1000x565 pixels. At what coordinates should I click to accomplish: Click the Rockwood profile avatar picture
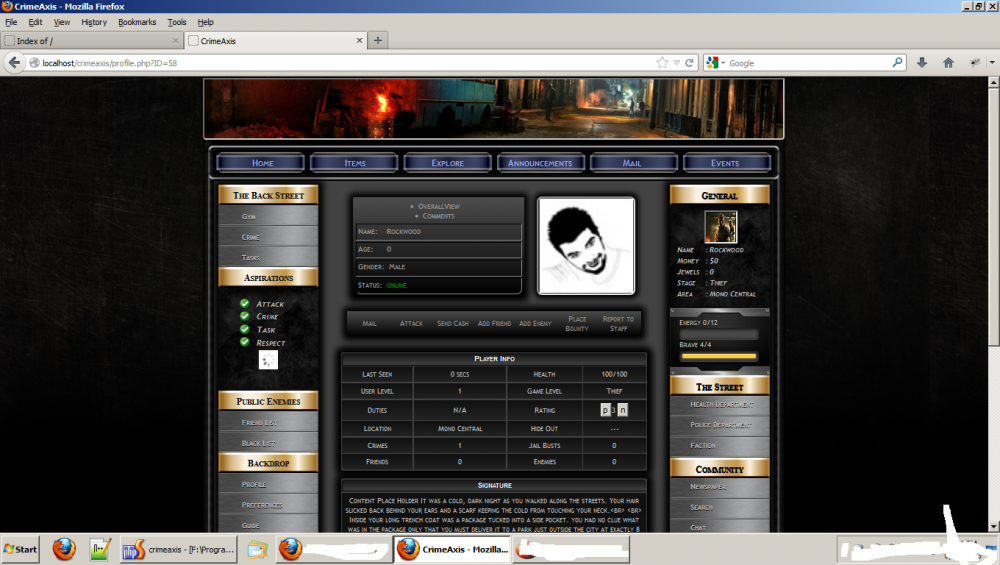(586, 246)
